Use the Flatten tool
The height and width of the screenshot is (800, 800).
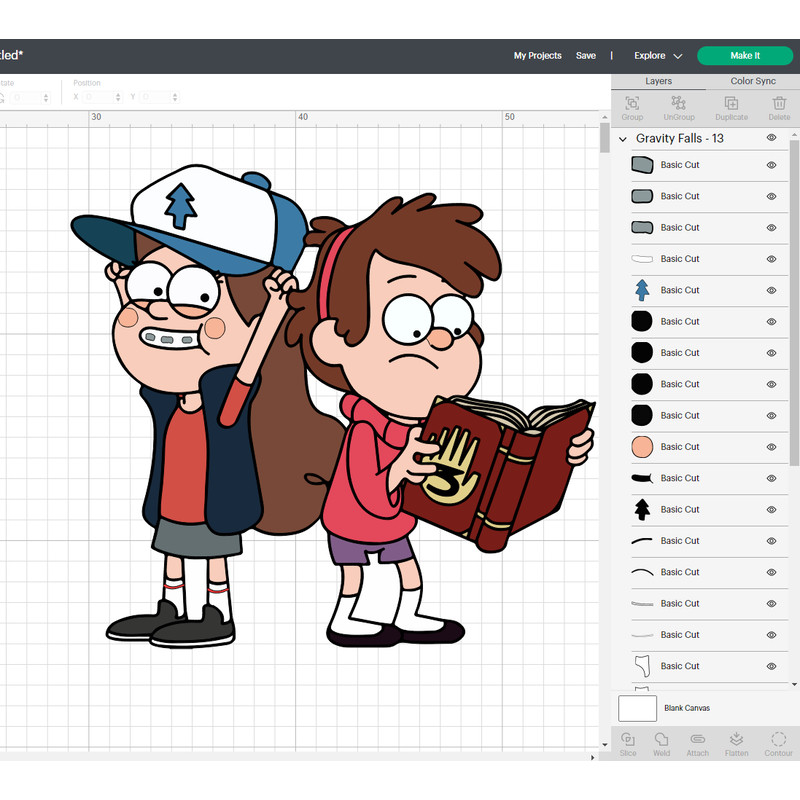pyautogui.click(x=736, y=740)
